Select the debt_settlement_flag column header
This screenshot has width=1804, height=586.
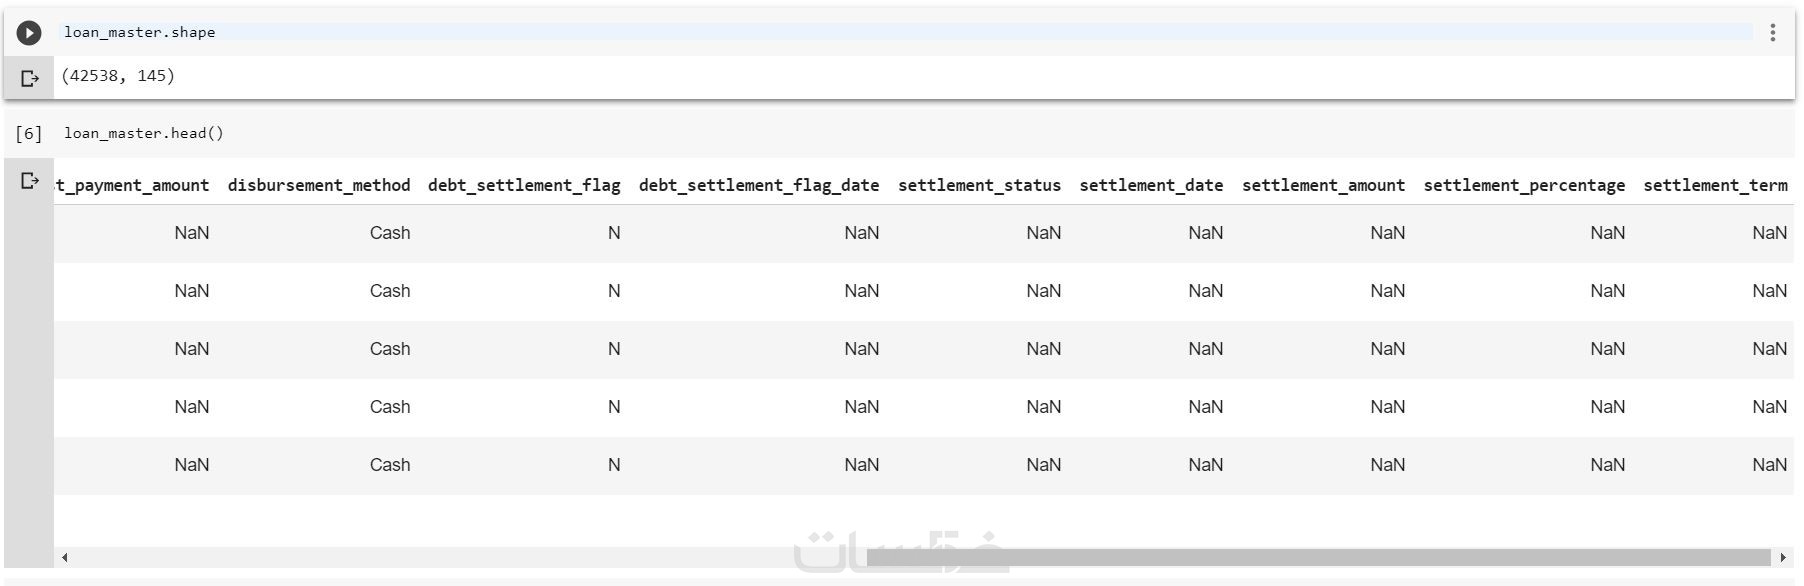[x=524, y=186]
